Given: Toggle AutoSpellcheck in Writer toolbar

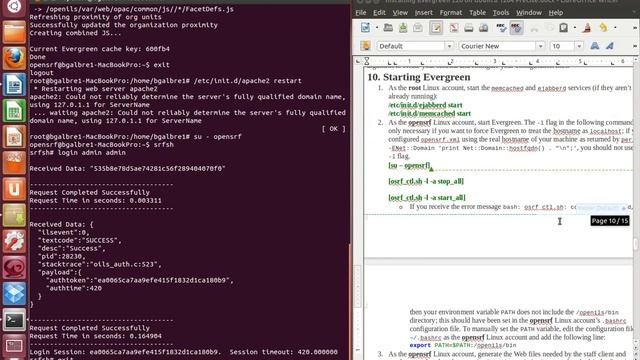Looking at the screenshot, I should tap(516, 28).
